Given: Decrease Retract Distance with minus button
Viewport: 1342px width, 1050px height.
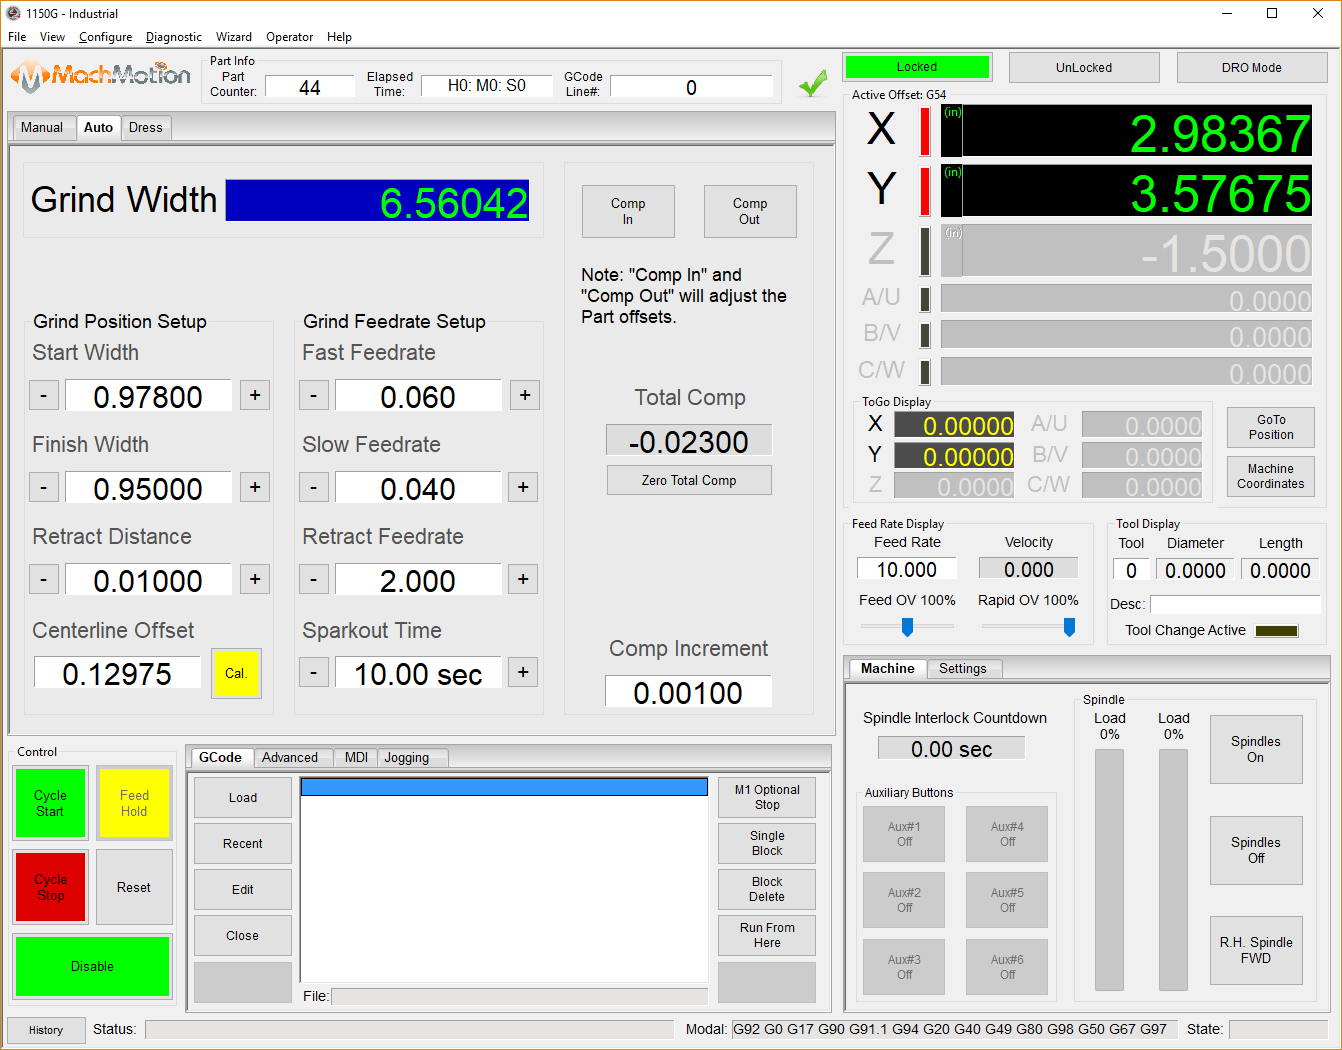Looking at the screenshot, I should coord(44,580).
